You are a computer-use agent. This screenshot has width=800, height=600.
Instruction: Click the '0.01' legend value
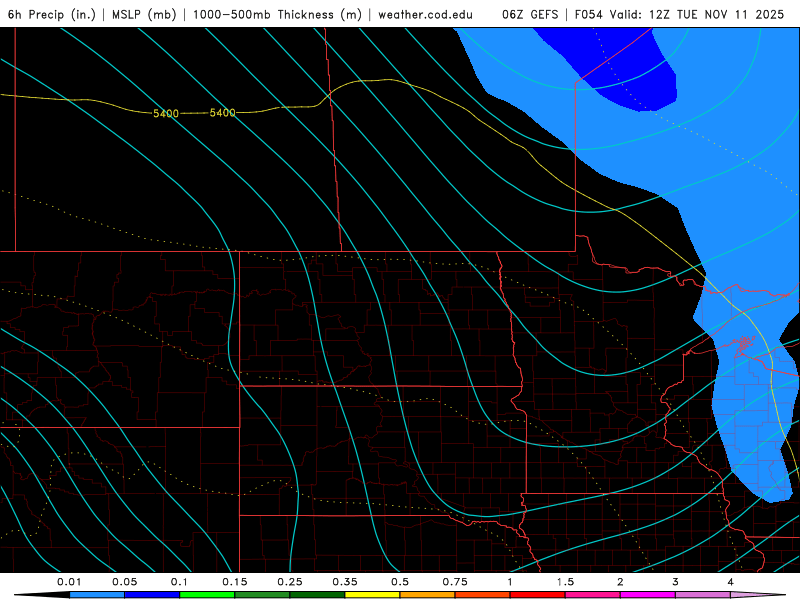coord(69,582)
